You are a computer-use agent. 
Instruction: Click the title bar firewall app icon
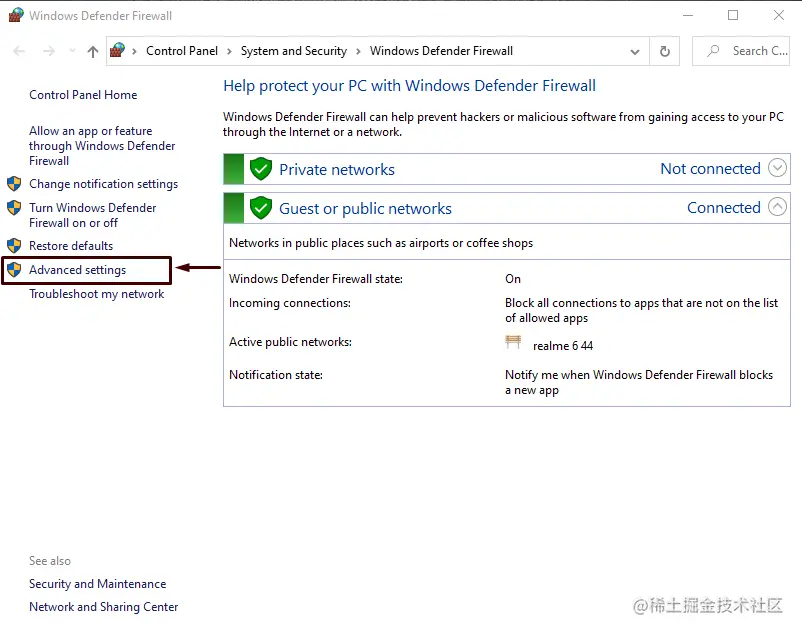(16, 15)
